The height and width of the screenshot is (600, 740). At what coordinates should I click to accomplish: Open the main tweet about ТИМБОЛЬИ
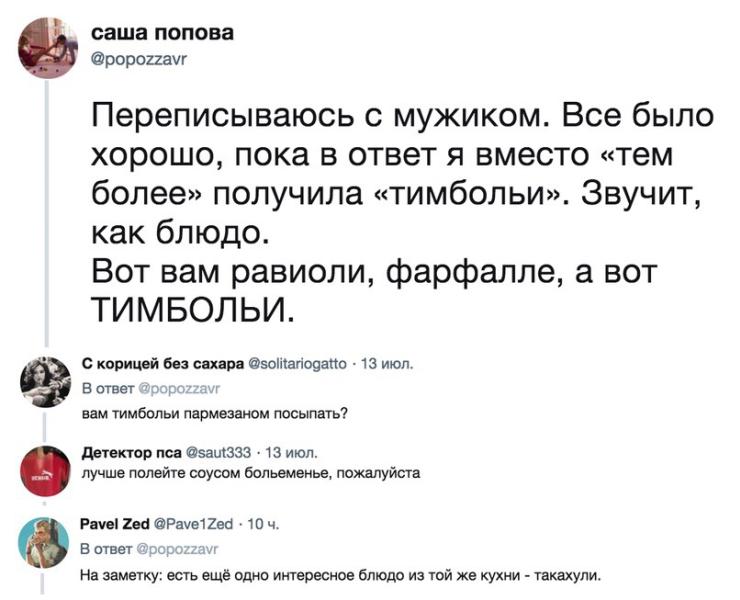(400, 212)
